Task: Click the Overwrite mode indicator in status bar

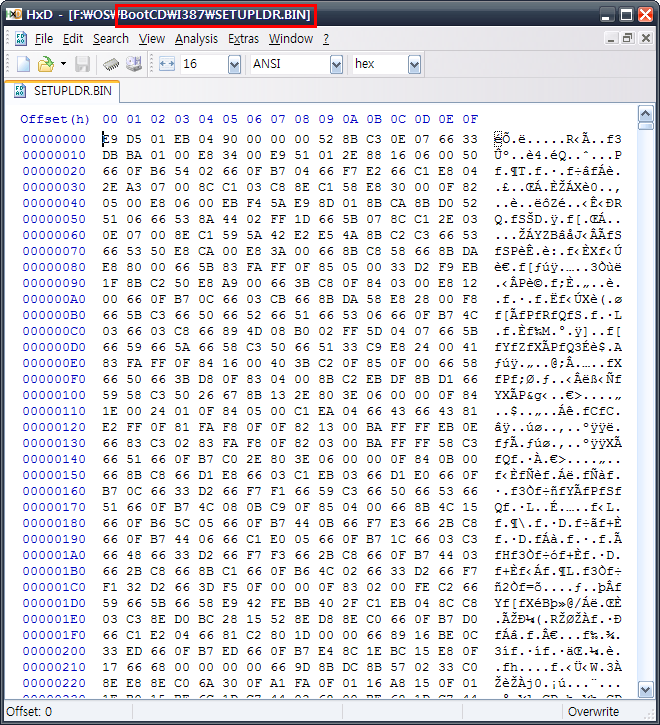Action: [x=593, y=711]
